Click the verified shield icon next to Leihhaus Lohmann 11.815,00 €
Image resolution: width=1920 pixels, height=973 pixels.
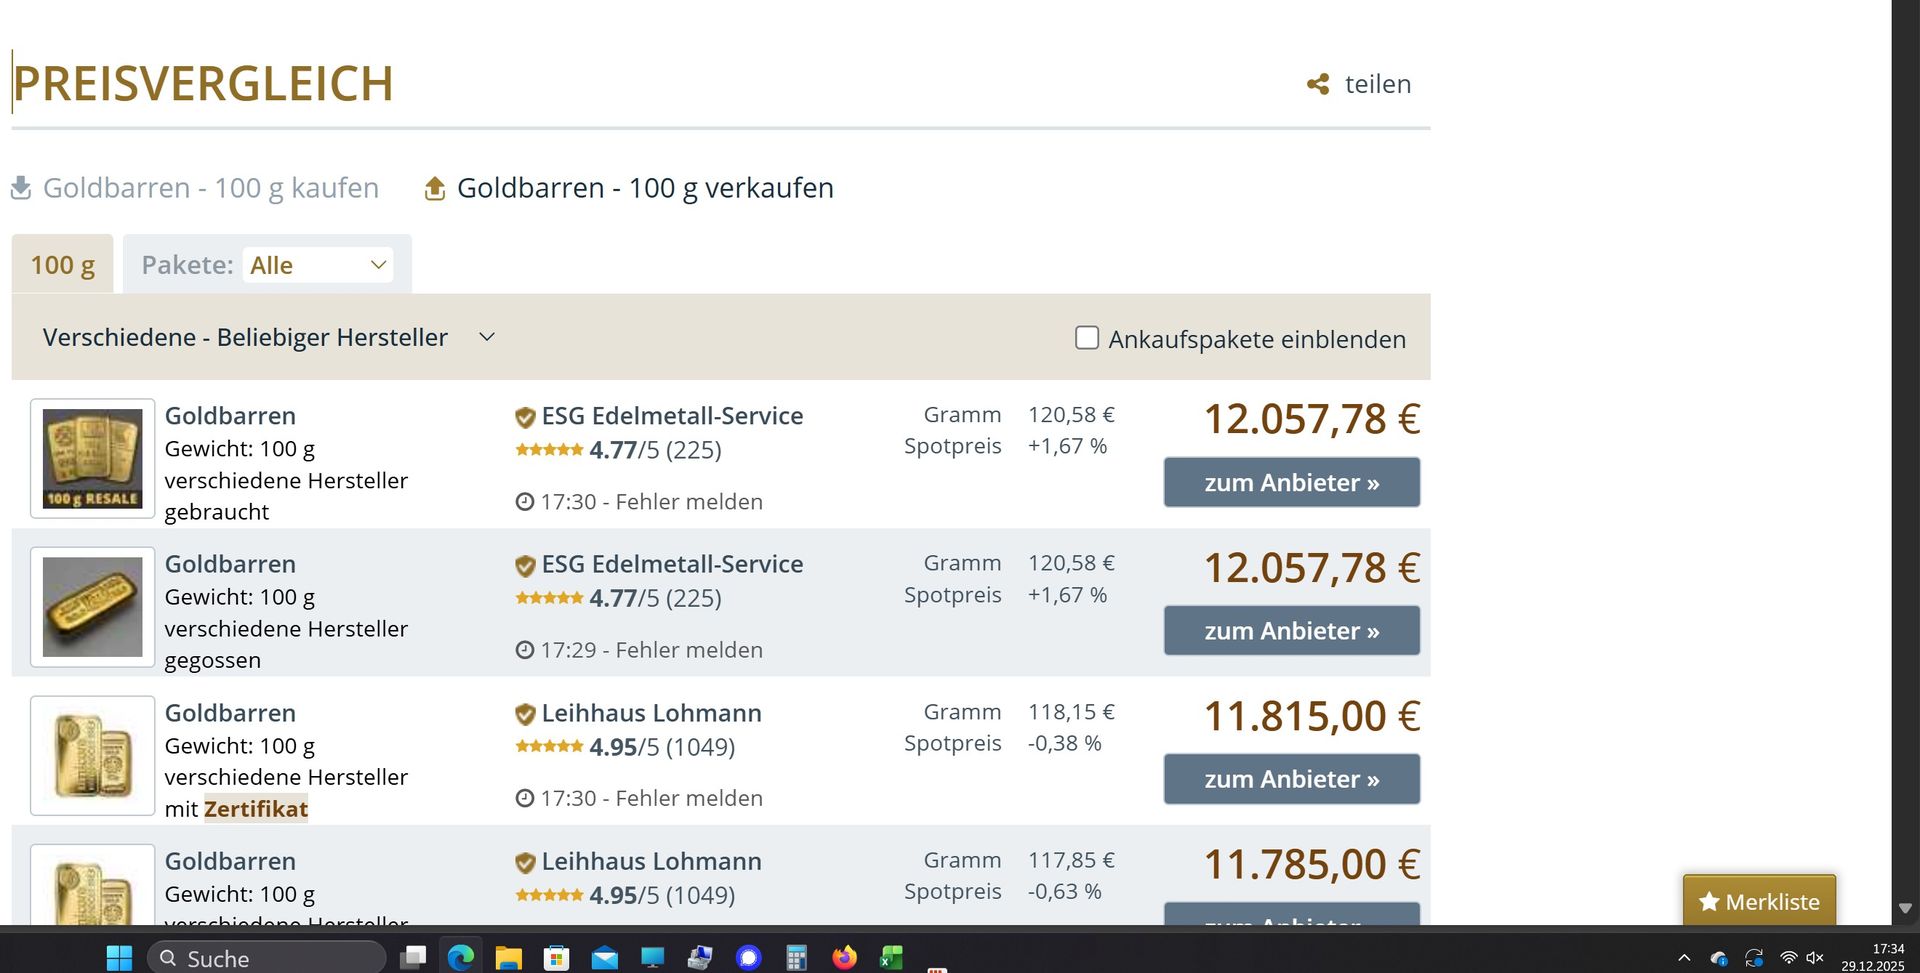click(x=525, y=714)
